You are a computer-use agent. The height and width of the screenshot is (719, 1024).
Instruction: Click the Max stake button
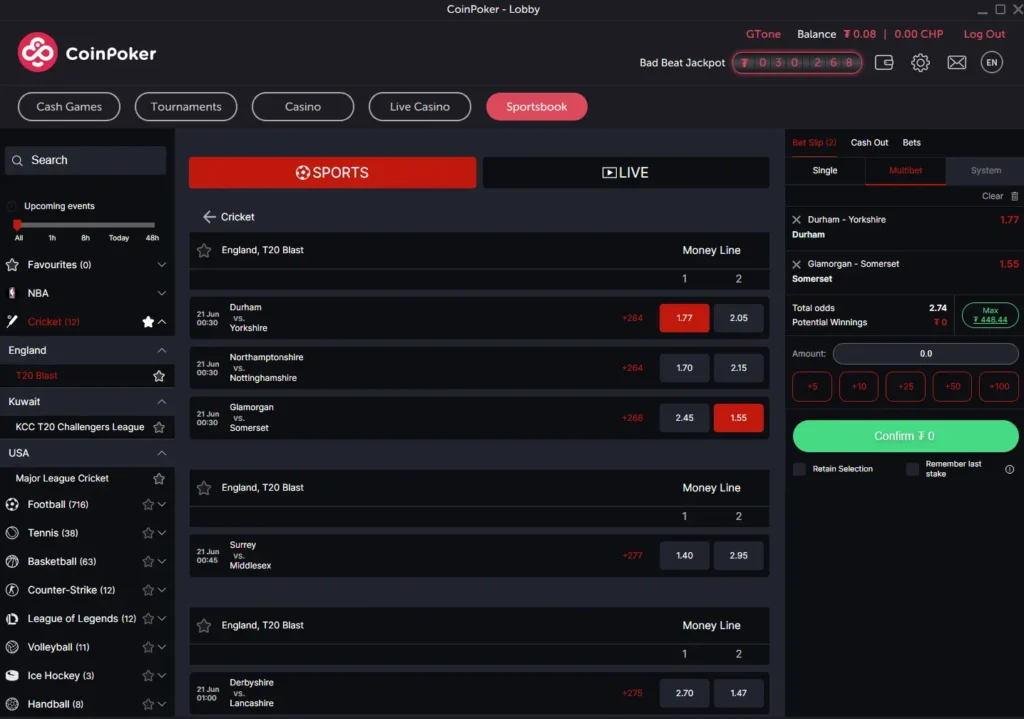(x=990, y=315)
